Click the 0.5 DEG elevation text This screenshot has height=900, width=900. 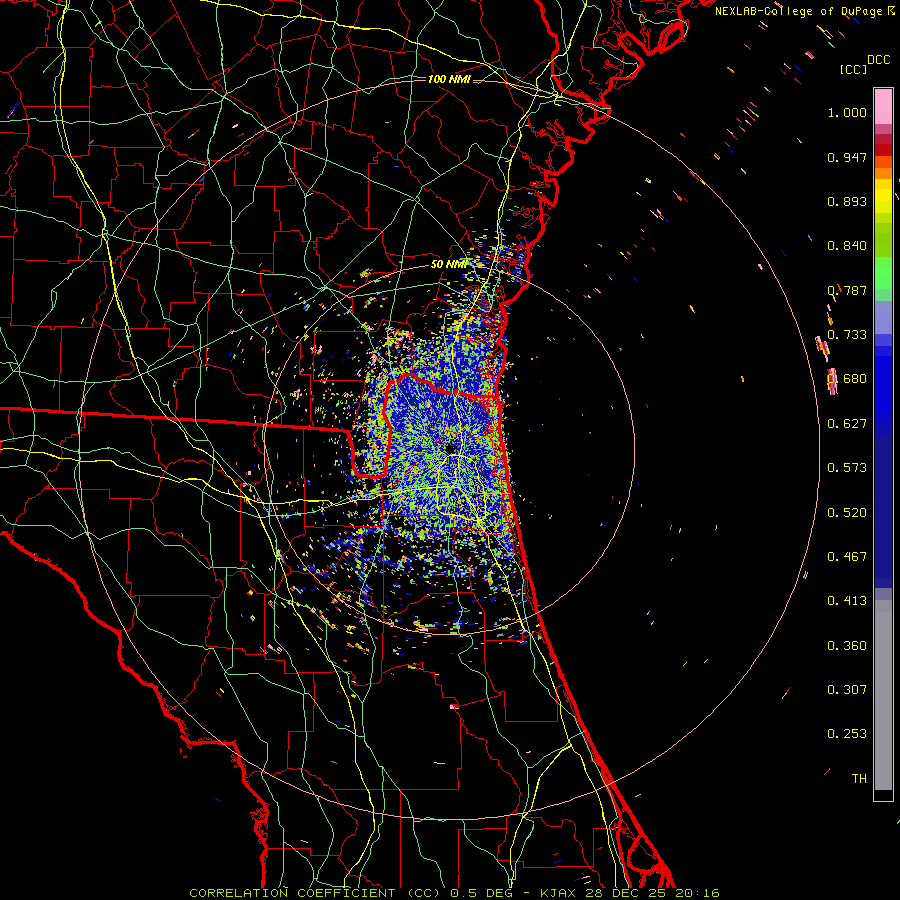click(x=481, y=893)
